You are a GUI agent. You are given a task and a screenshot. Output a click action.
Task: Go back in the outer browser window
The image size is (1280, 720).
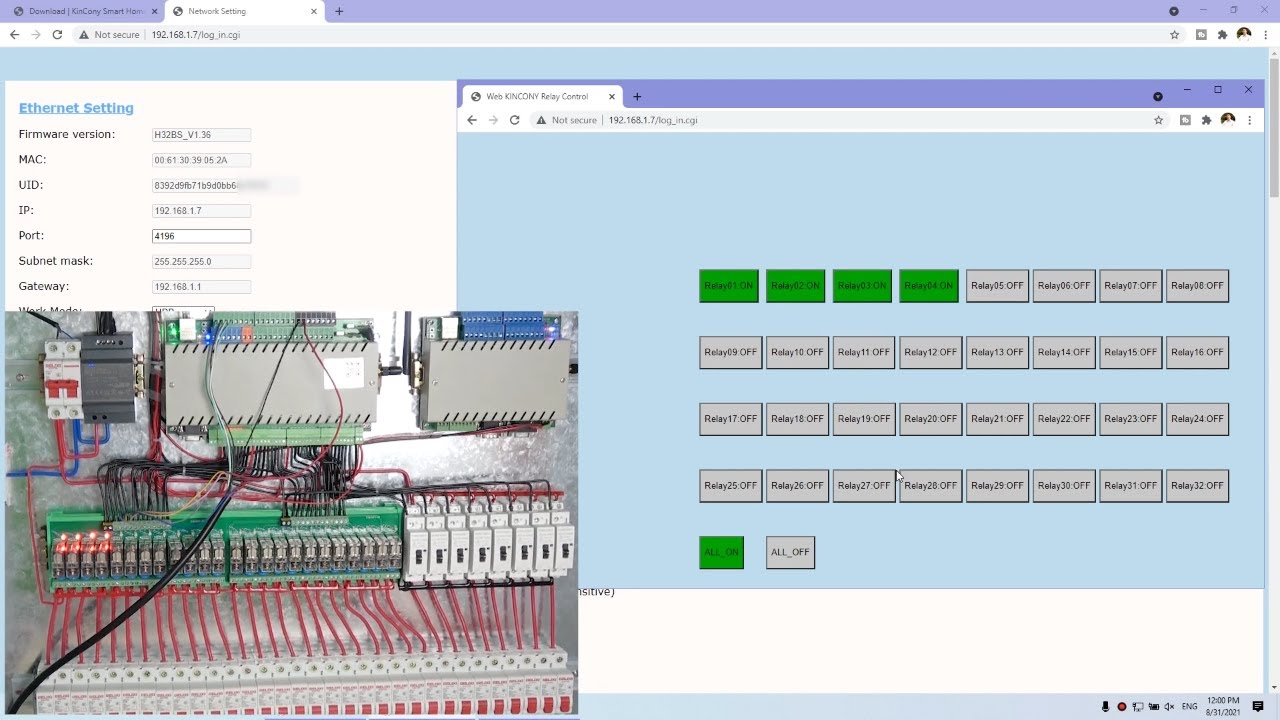14,34
